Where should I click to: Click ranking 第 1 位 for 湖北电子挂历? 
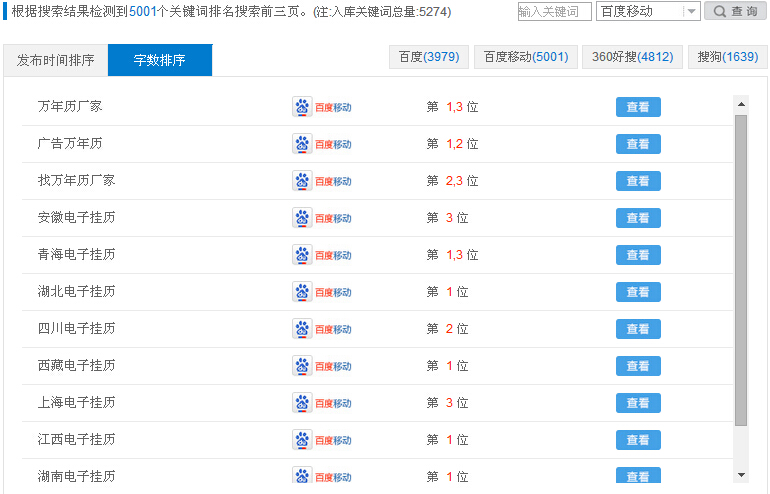coord(447,292)
